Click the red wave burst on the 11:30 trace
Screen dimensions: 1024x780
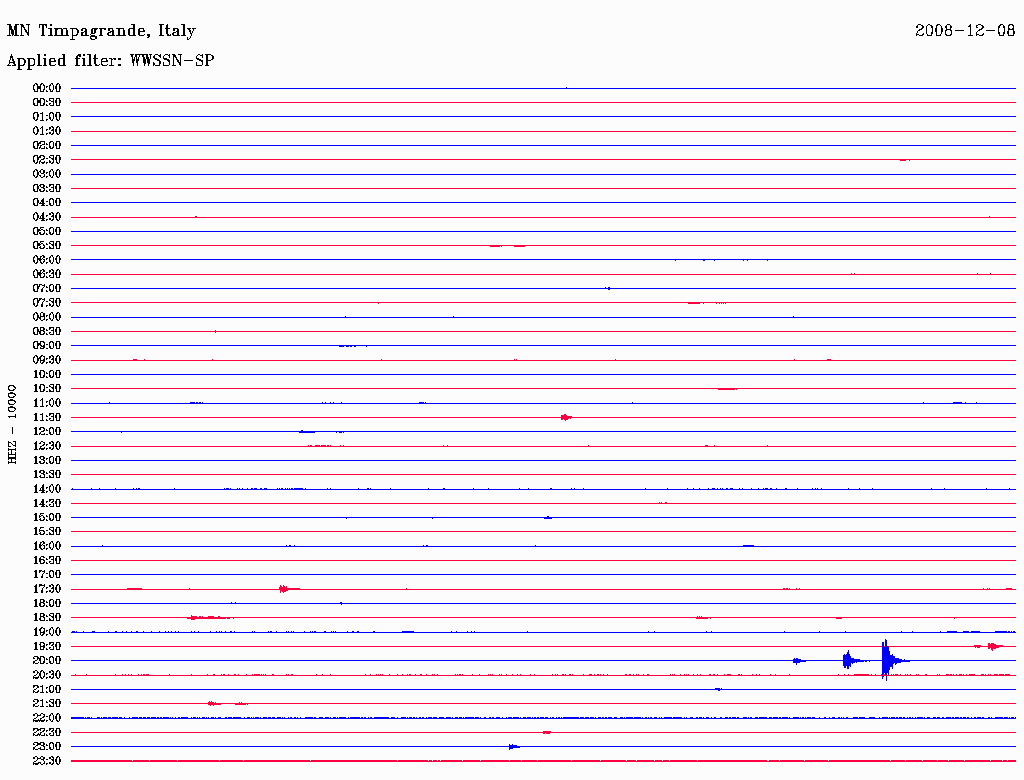(x=566, y=417)
